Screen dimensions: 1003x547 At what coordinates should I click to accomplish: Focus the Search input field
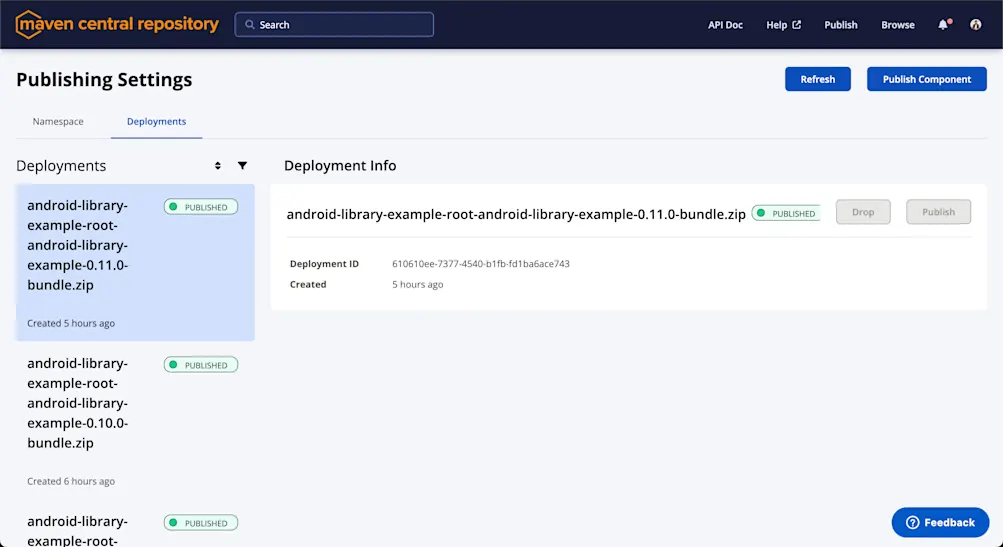(x=334, y=25)
